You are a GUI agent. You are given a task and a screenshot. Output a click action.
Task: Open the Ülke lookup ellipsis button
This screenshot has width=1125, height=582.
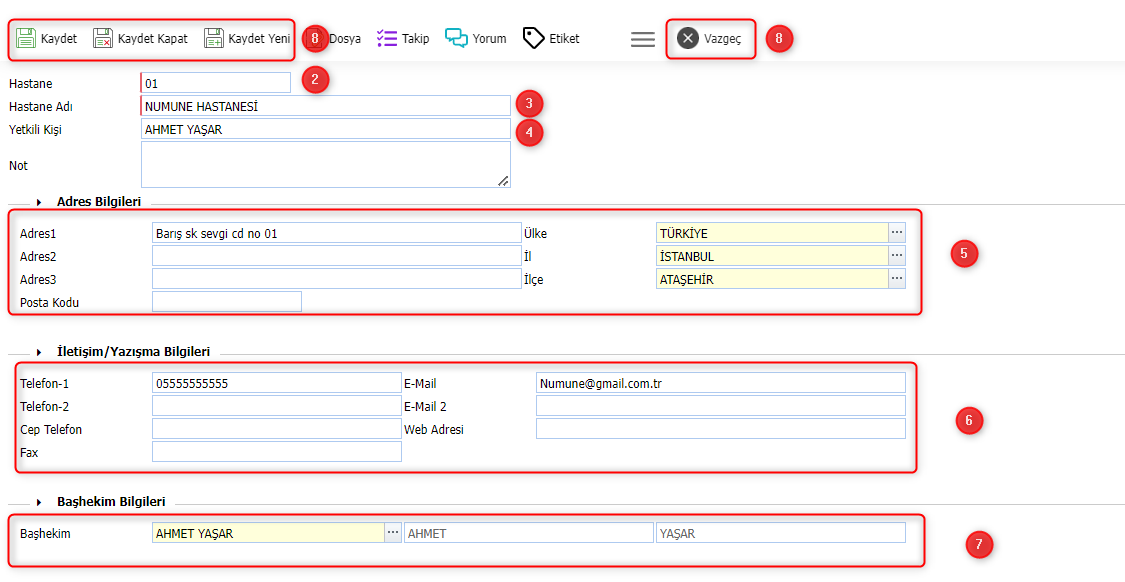coord(897,233)
